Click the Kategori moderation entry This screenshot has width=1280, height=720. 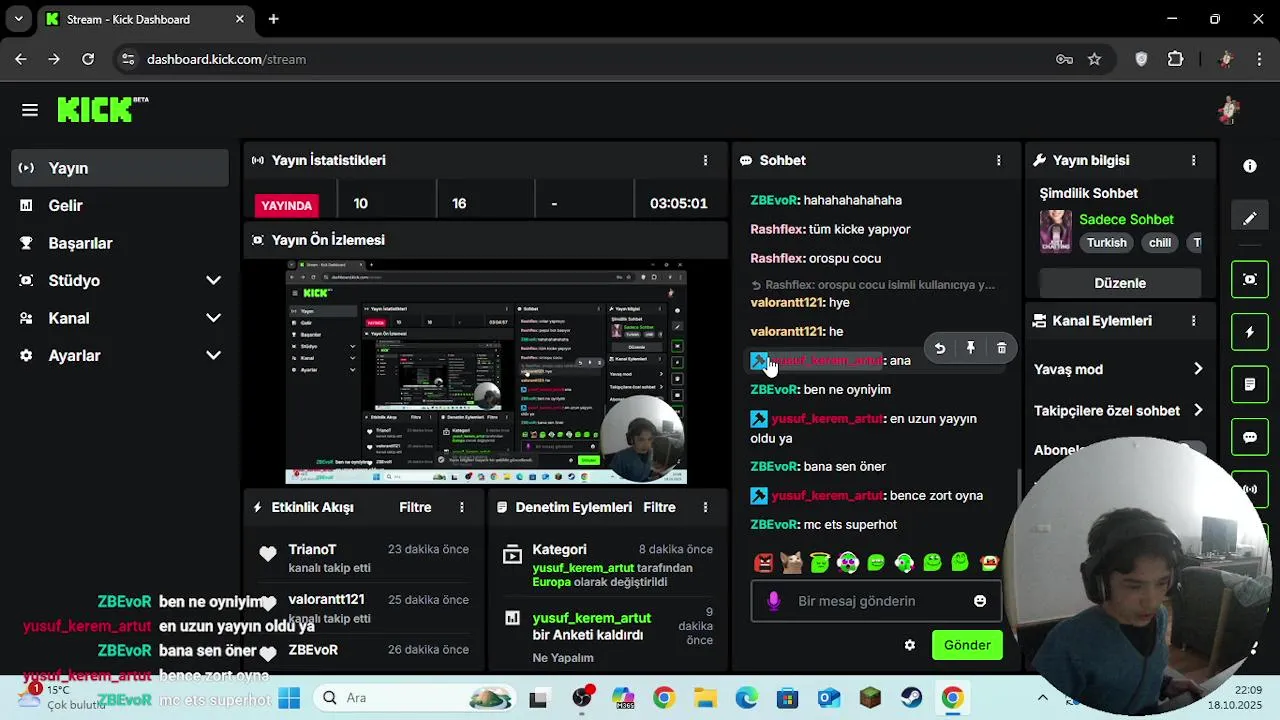pyautogui.click(x=608, y=565)
